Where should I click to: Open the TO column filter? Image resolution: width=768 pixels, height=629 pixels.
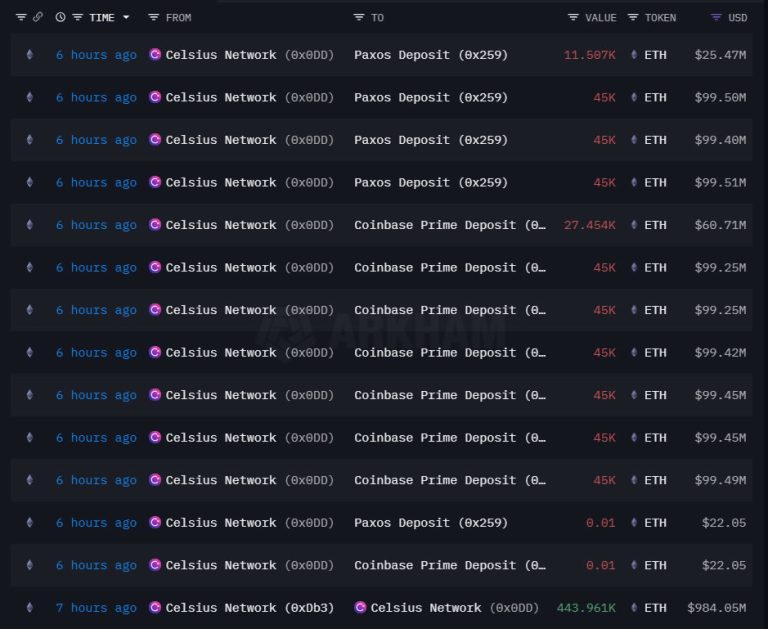(359, 17)
